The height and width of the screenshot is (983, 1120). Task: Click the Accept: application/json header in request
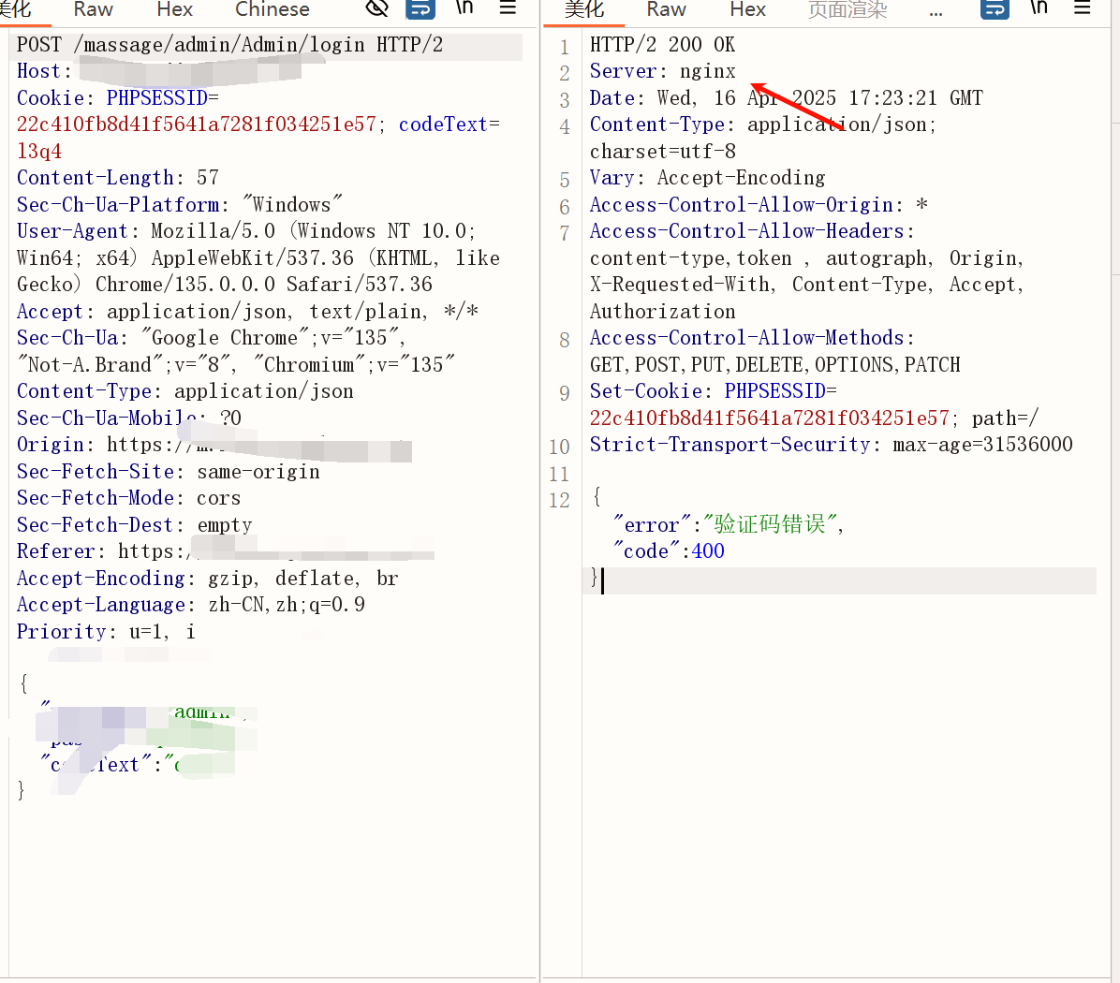(x=247, y=311)
